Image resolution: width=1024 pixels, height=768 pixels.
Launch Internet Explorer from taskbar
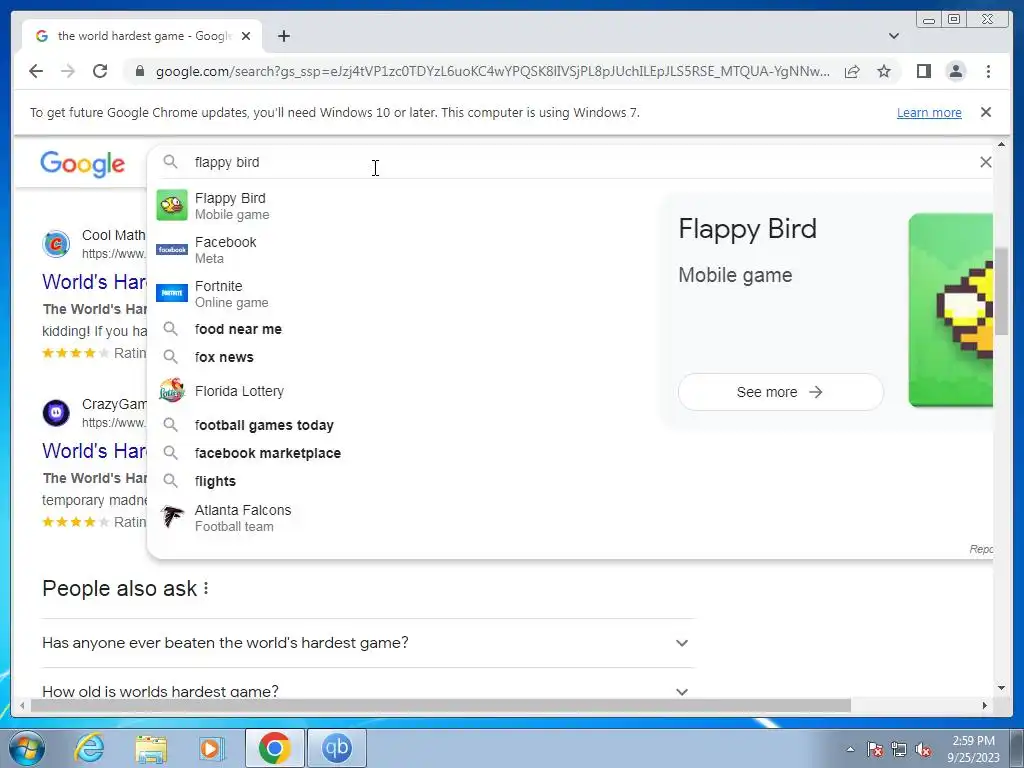(x=89, y=748)
